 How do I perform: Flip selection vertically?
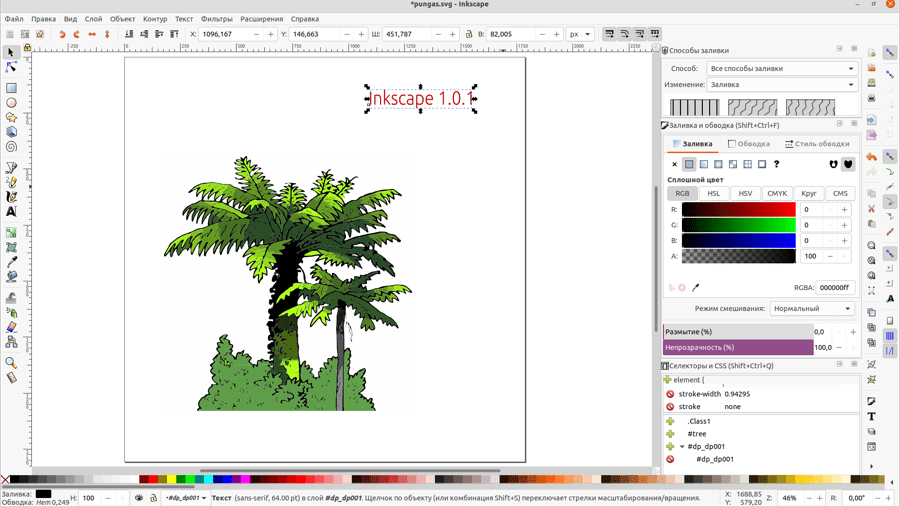click(107, 34)
